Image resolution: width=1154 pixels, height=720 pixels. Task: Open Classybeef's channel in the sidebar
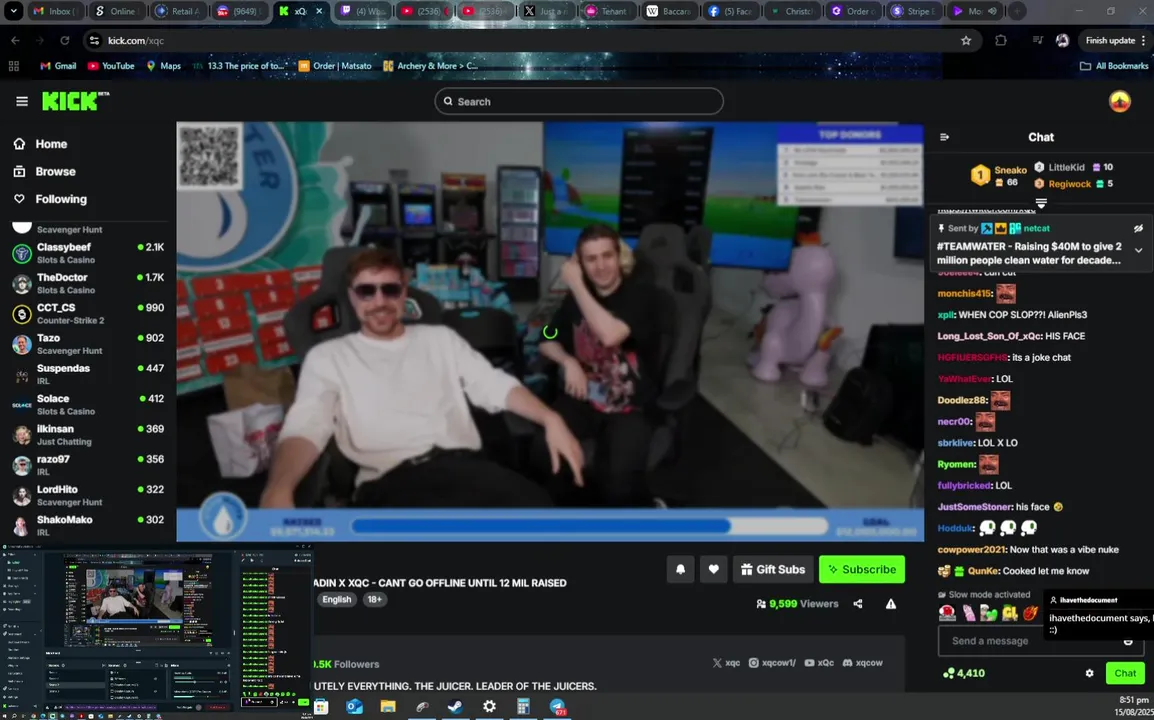(88, 253)
